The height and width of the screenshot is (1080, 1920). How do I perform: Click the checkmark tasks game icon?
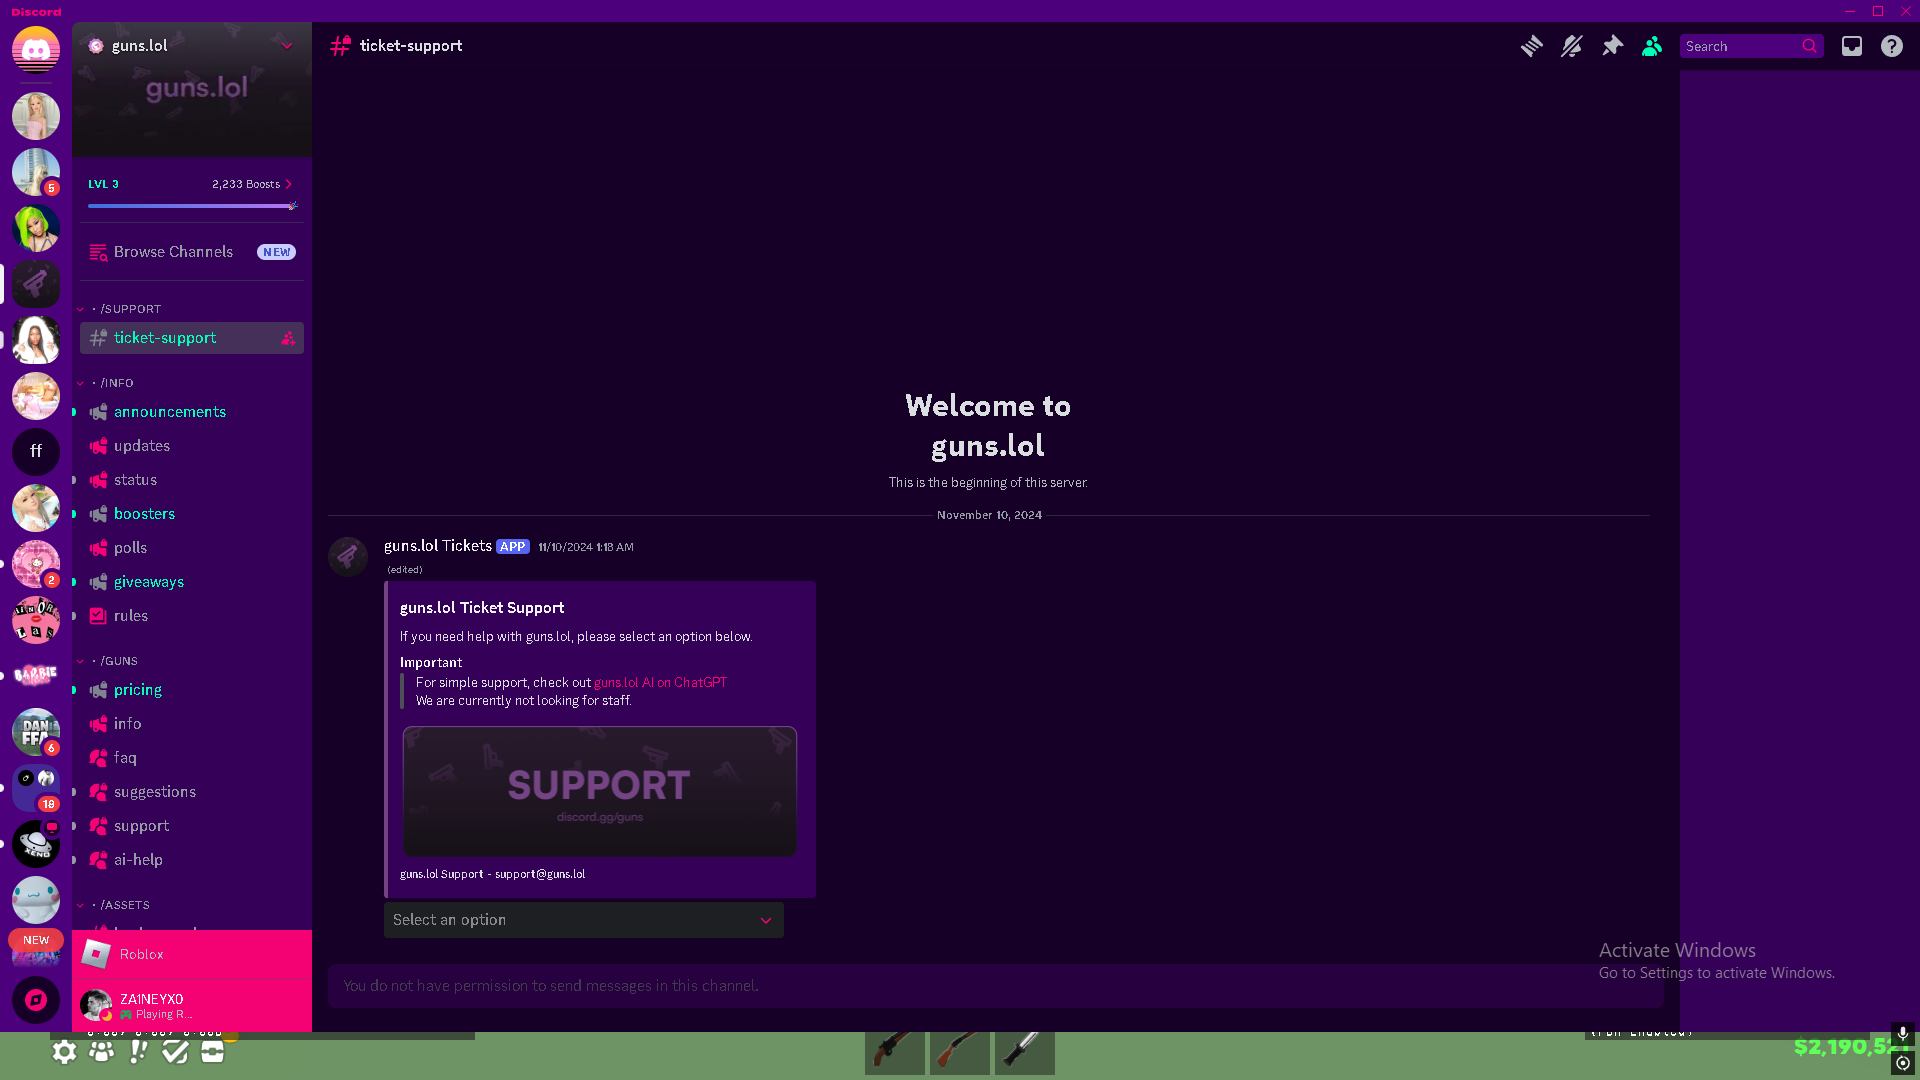[x=175, y=1052]
